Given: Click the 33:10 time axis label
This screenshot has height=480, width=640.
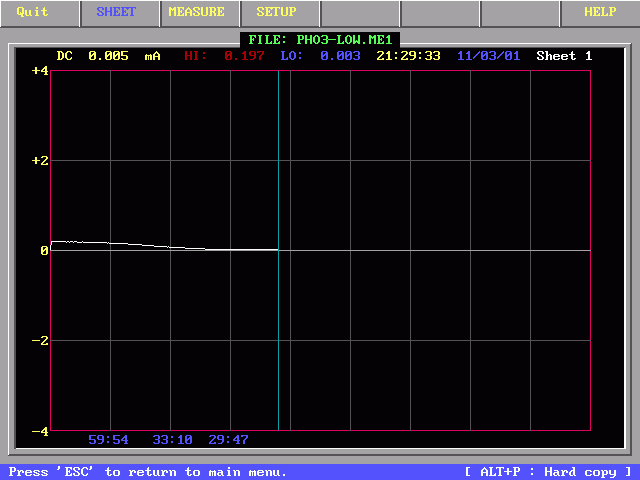Looking at the screenshot, I should pos(172,439).
